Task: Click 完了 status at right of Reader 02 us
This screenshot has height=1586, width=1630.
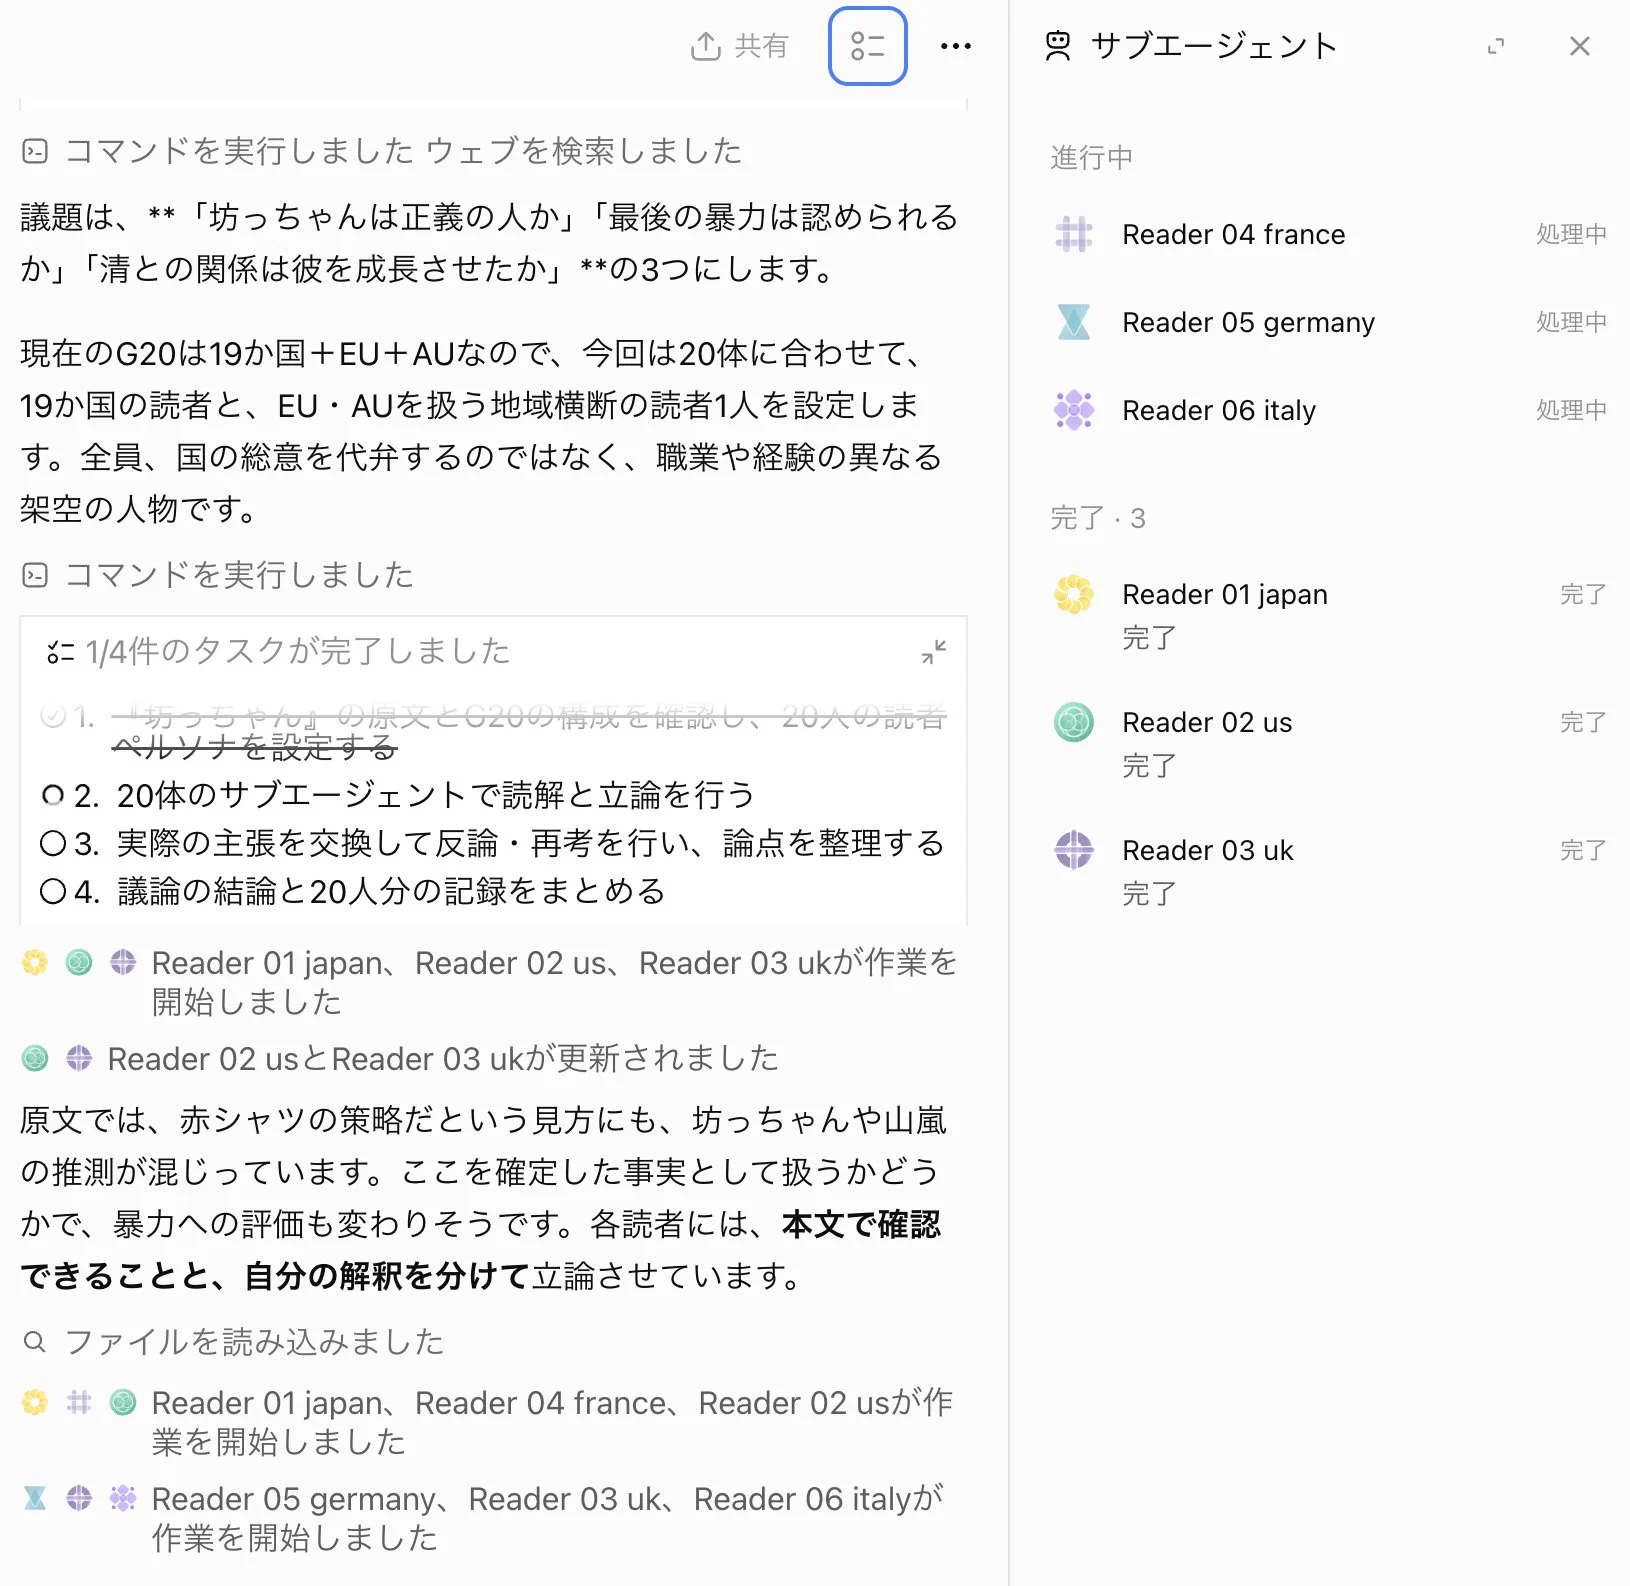Action: [1583, 722]
